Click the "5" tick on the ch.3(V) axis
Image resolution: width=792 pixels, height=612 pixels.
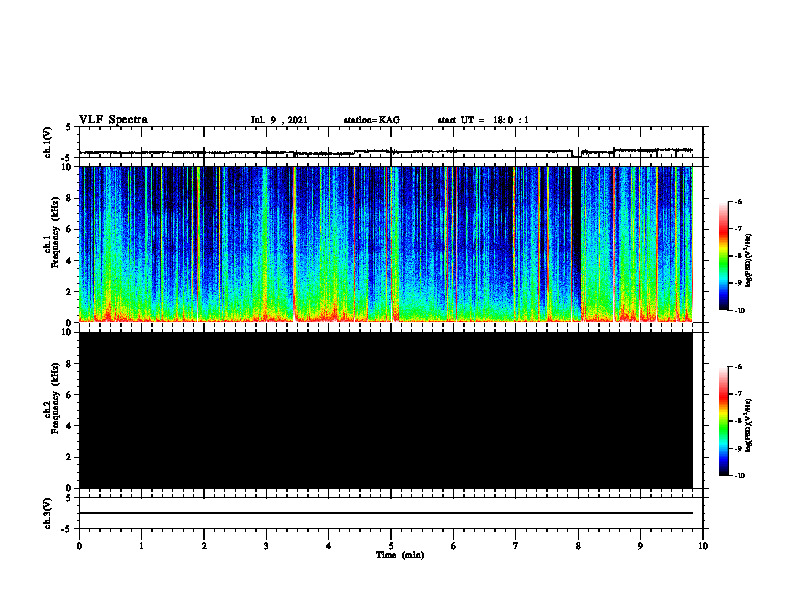coord(69,498)
